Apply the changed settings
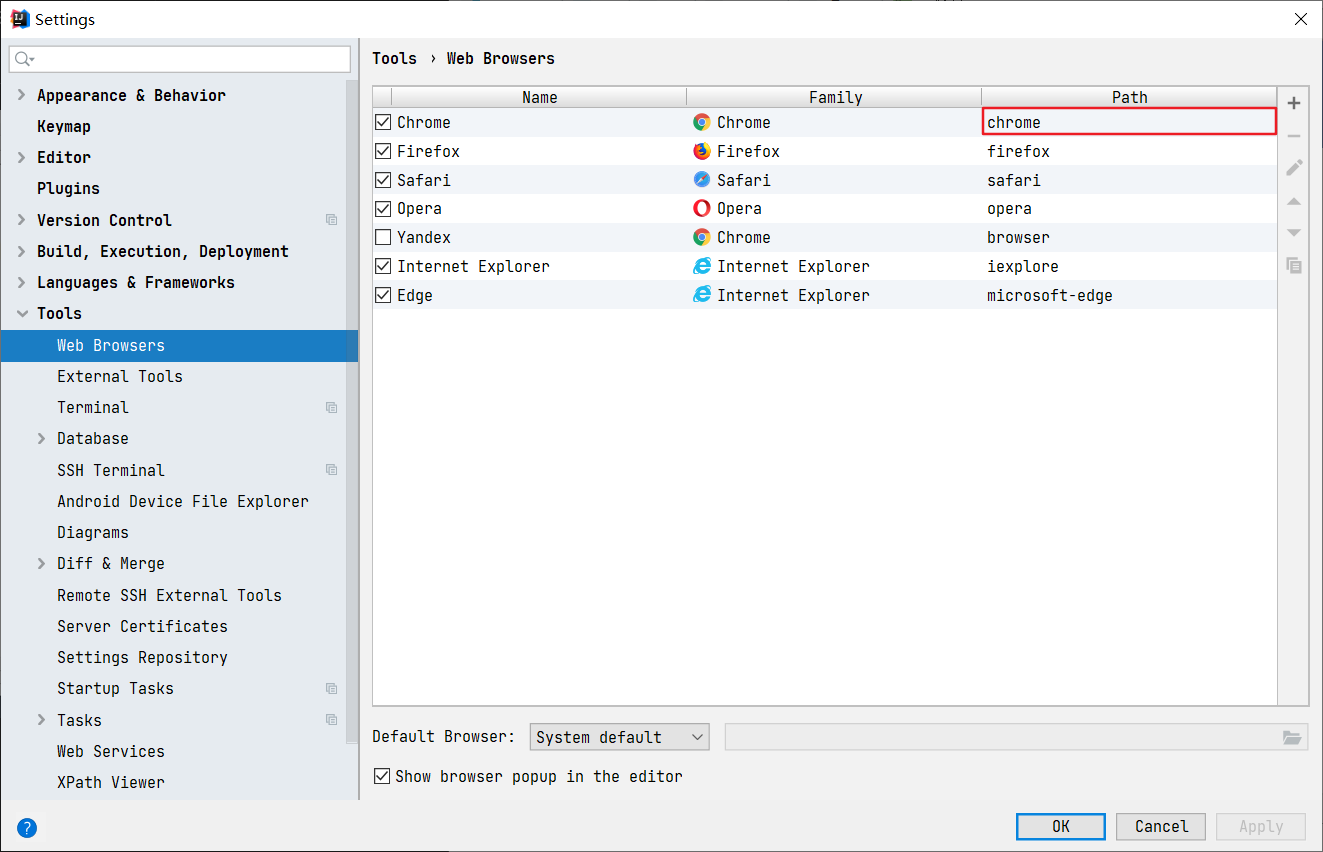Viewport: 1323px width, 852px height. click(1259, 826)
